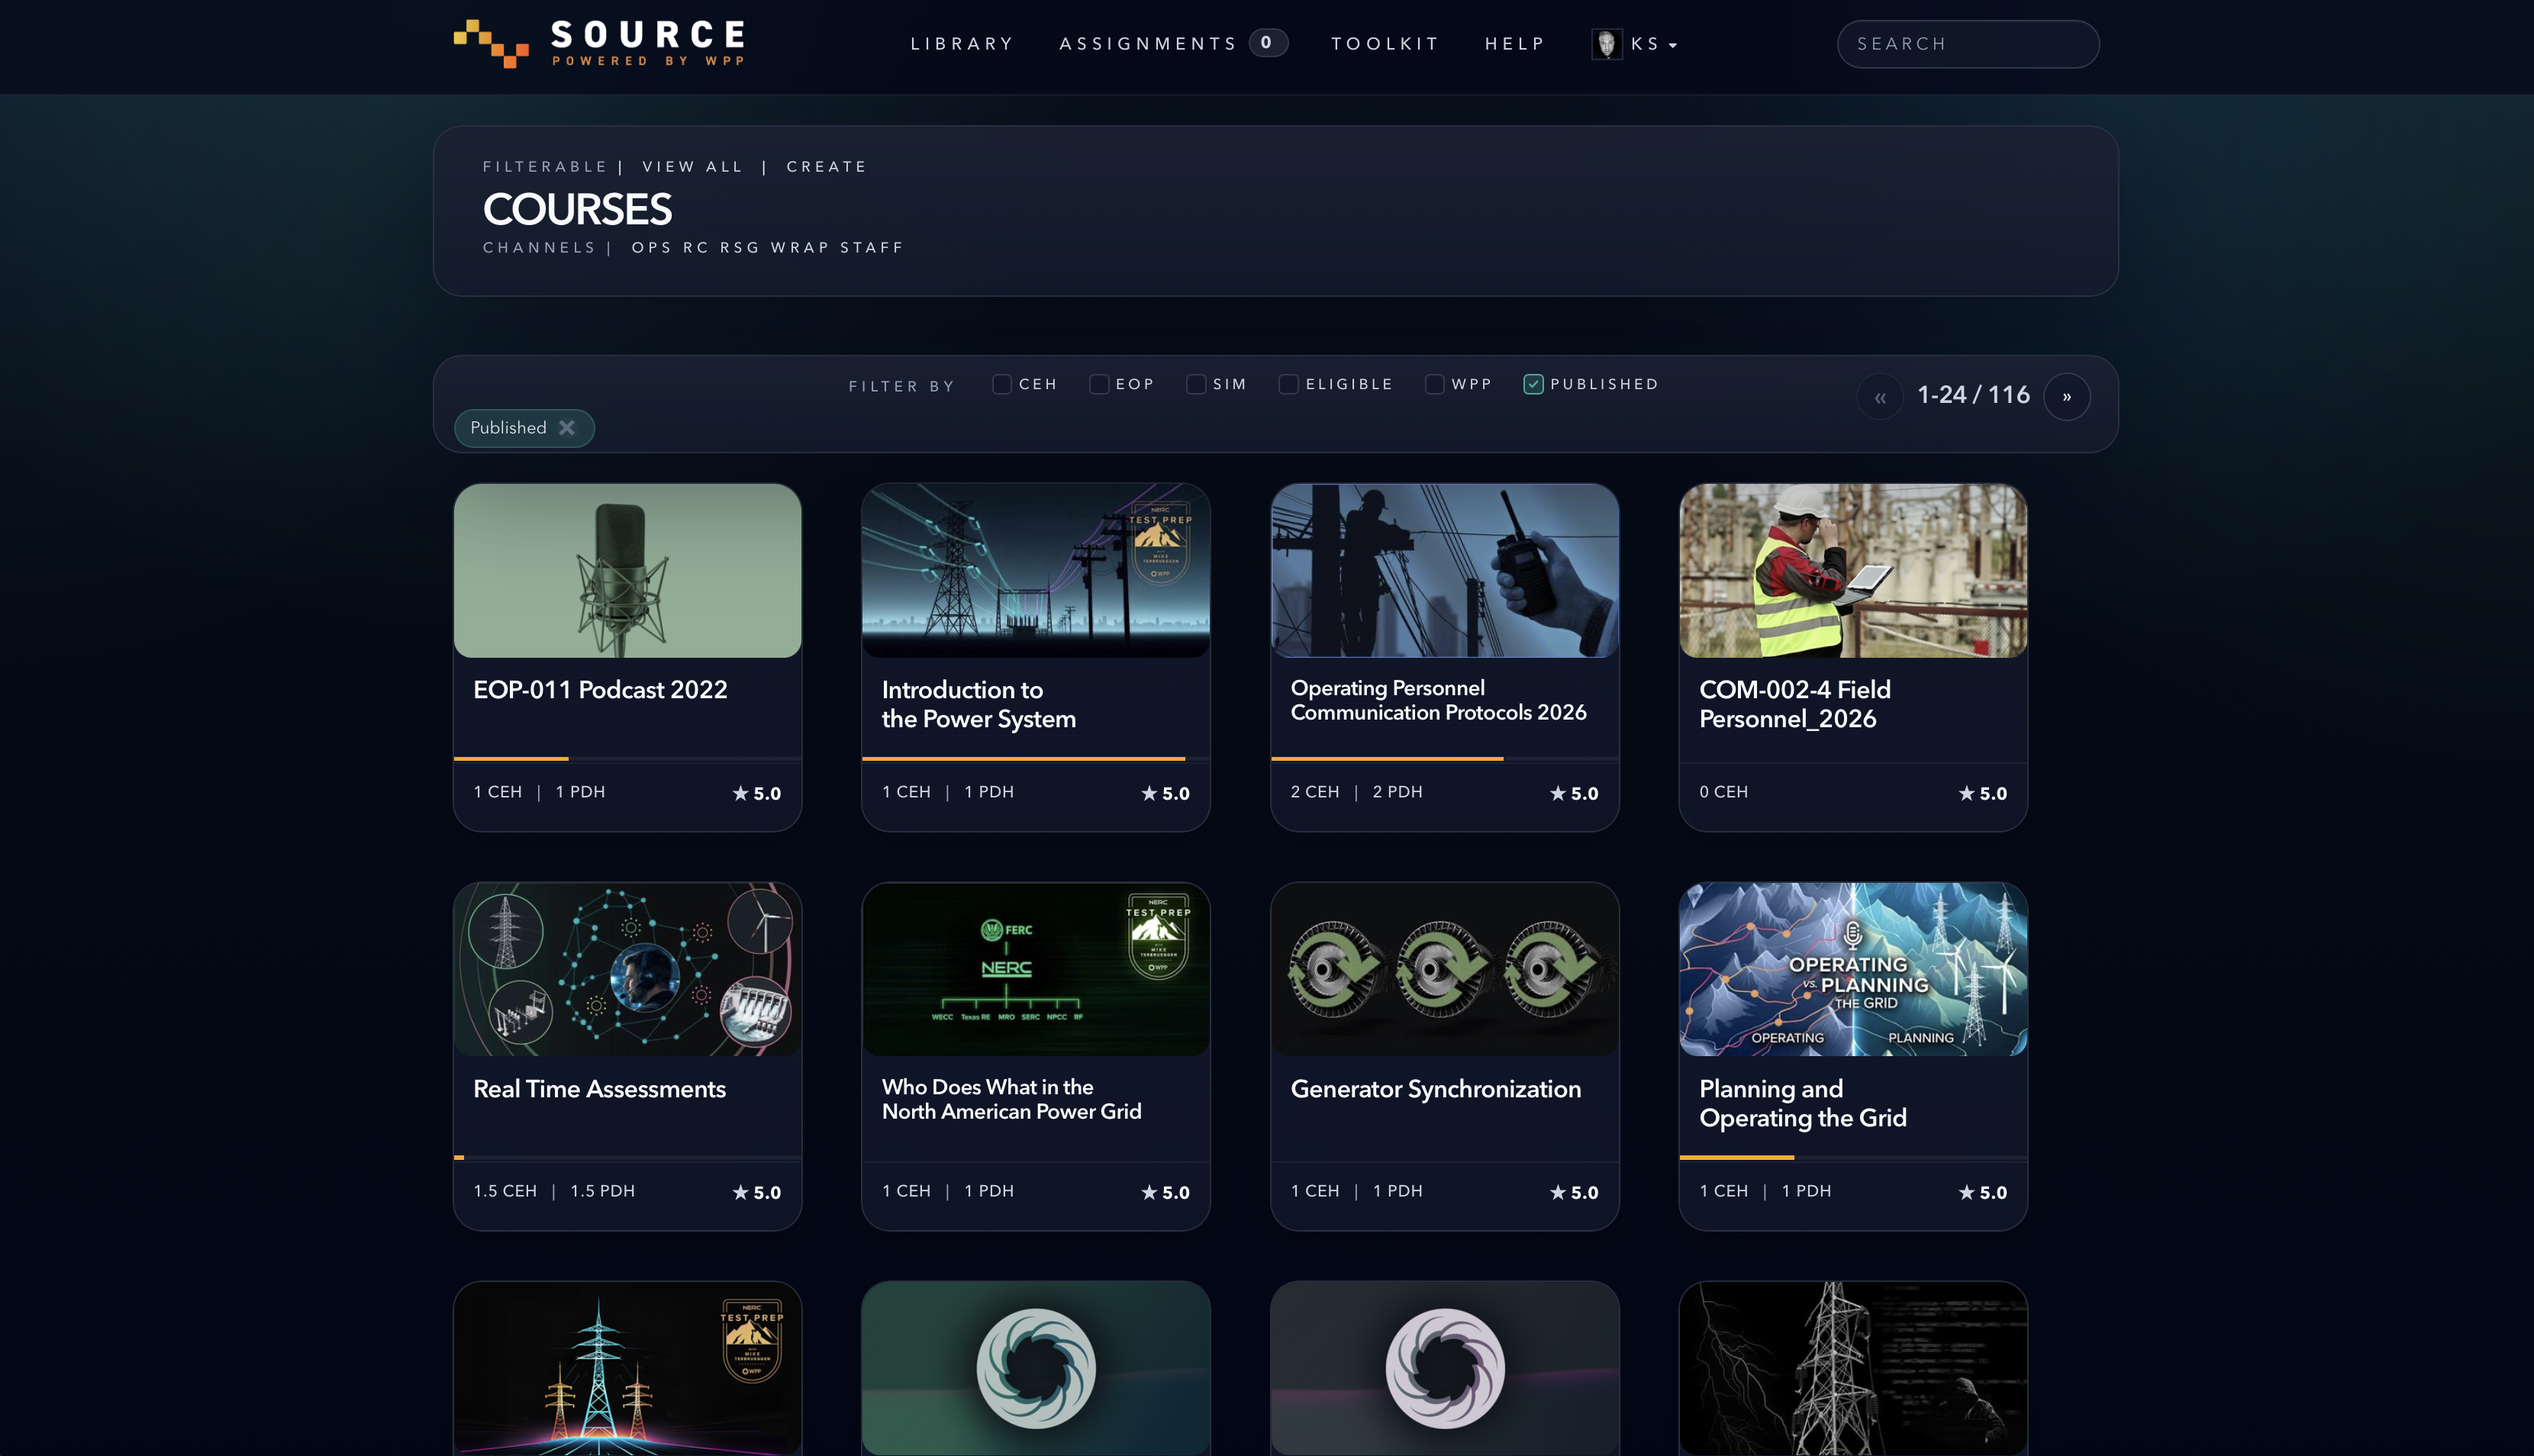The width and height of the screenshot is (2534, 1456).
Task: Click the KS user avatar picture
Action: [1606, 44]
